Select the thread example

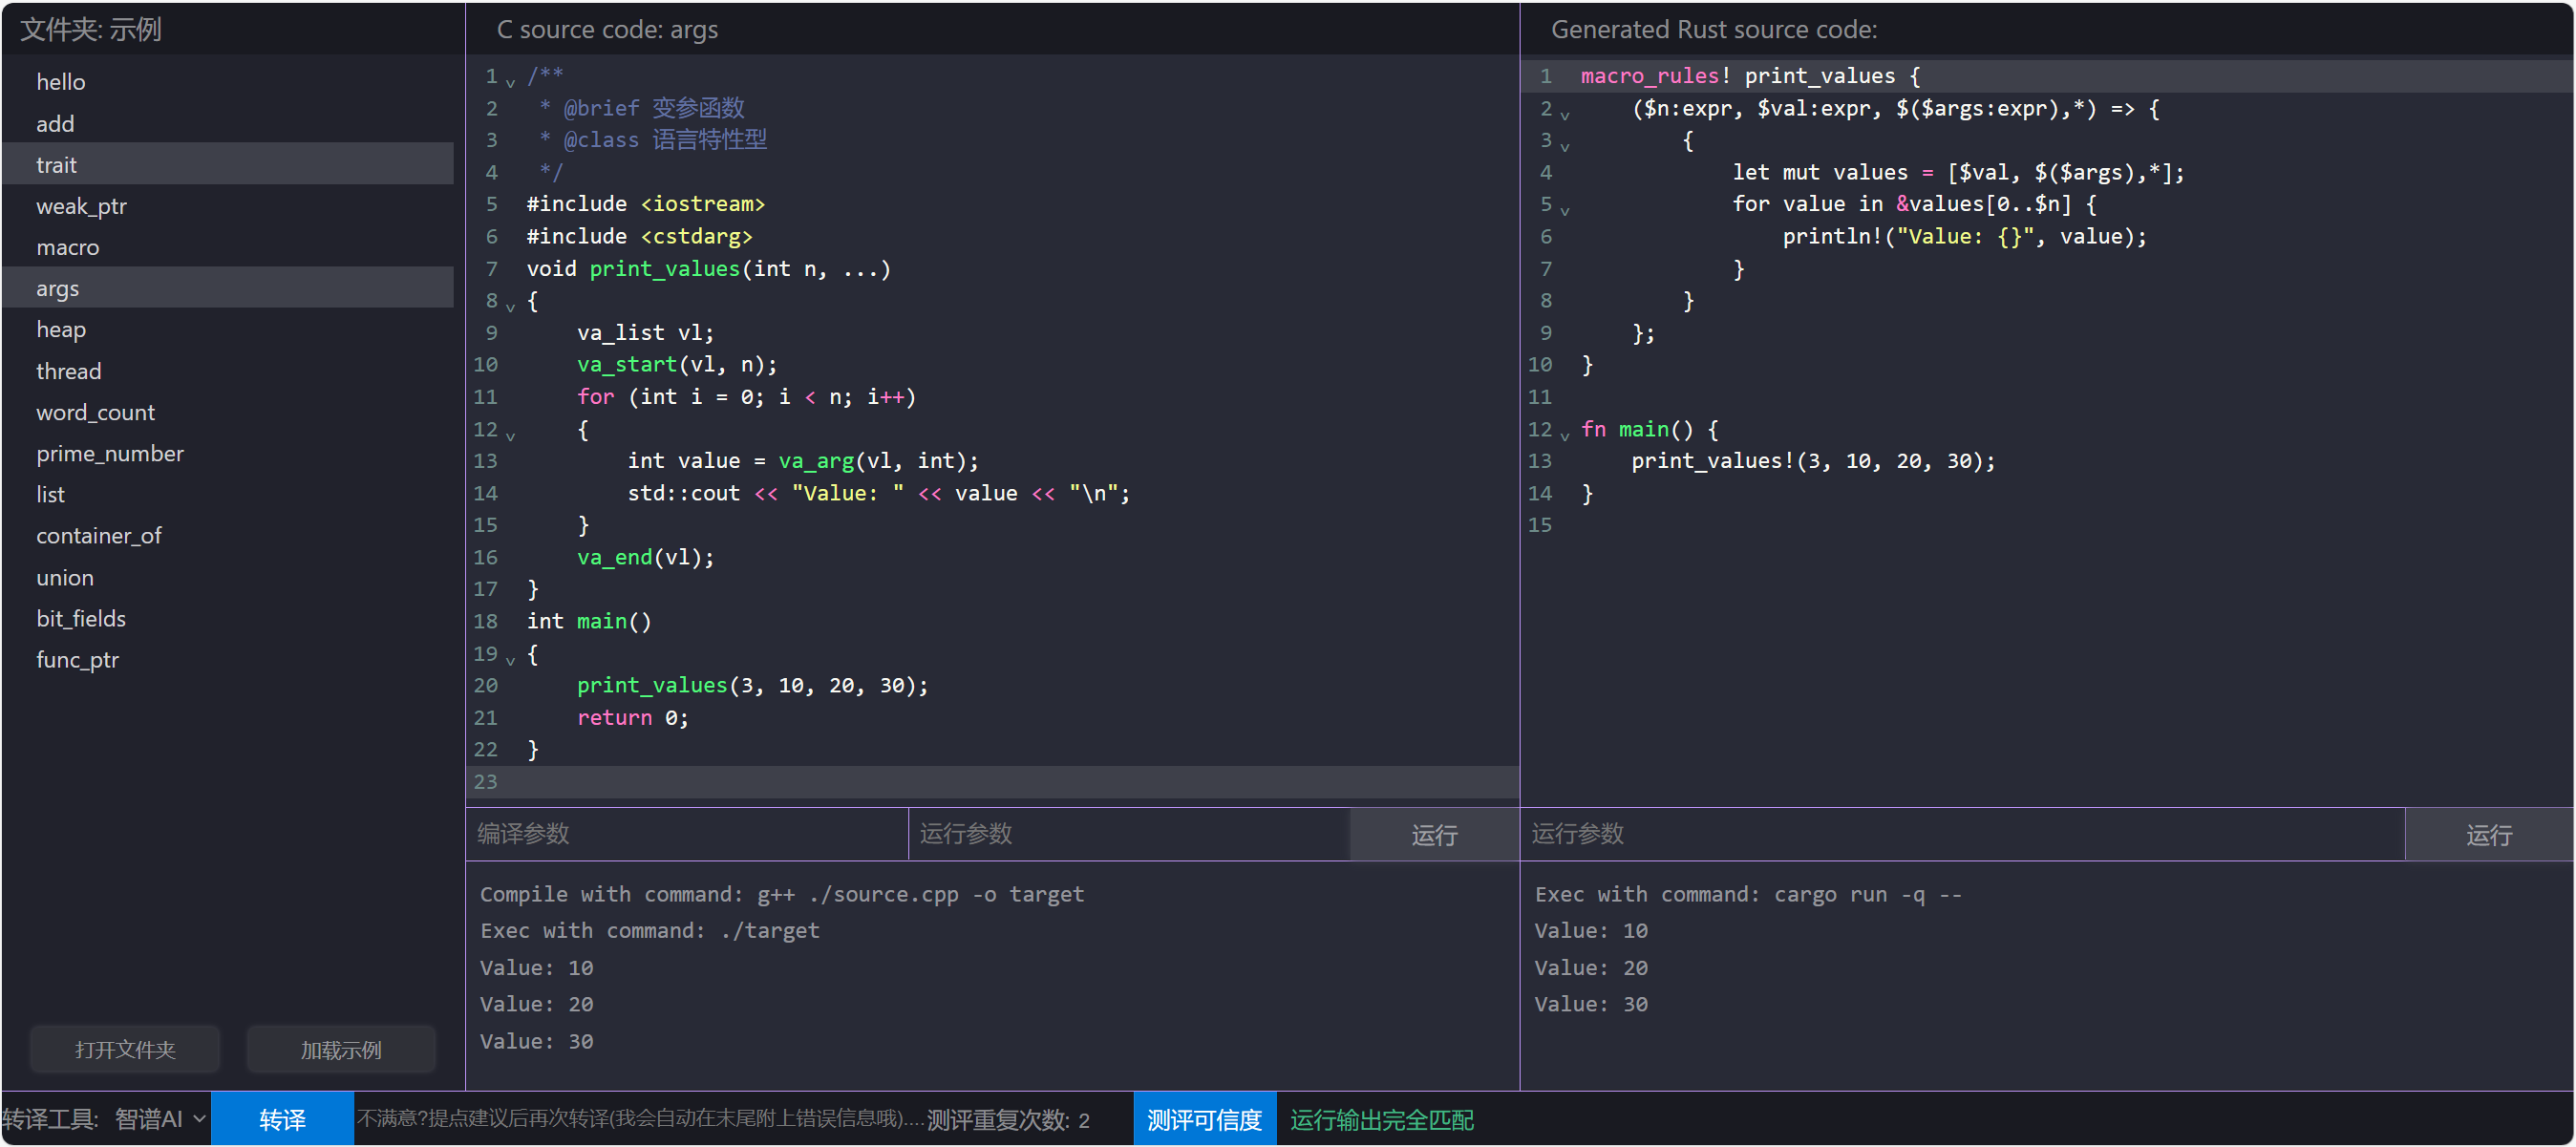point(228,371)
